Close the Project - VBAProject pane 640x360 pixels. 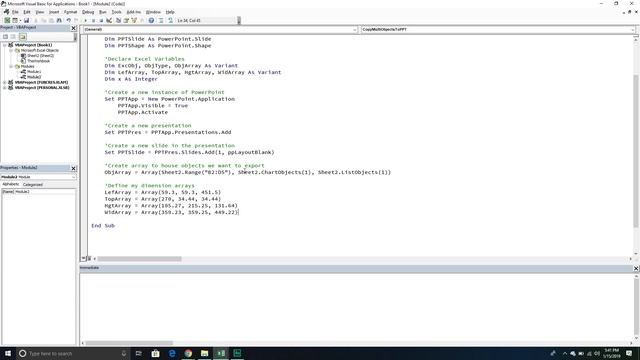point(73,28)
